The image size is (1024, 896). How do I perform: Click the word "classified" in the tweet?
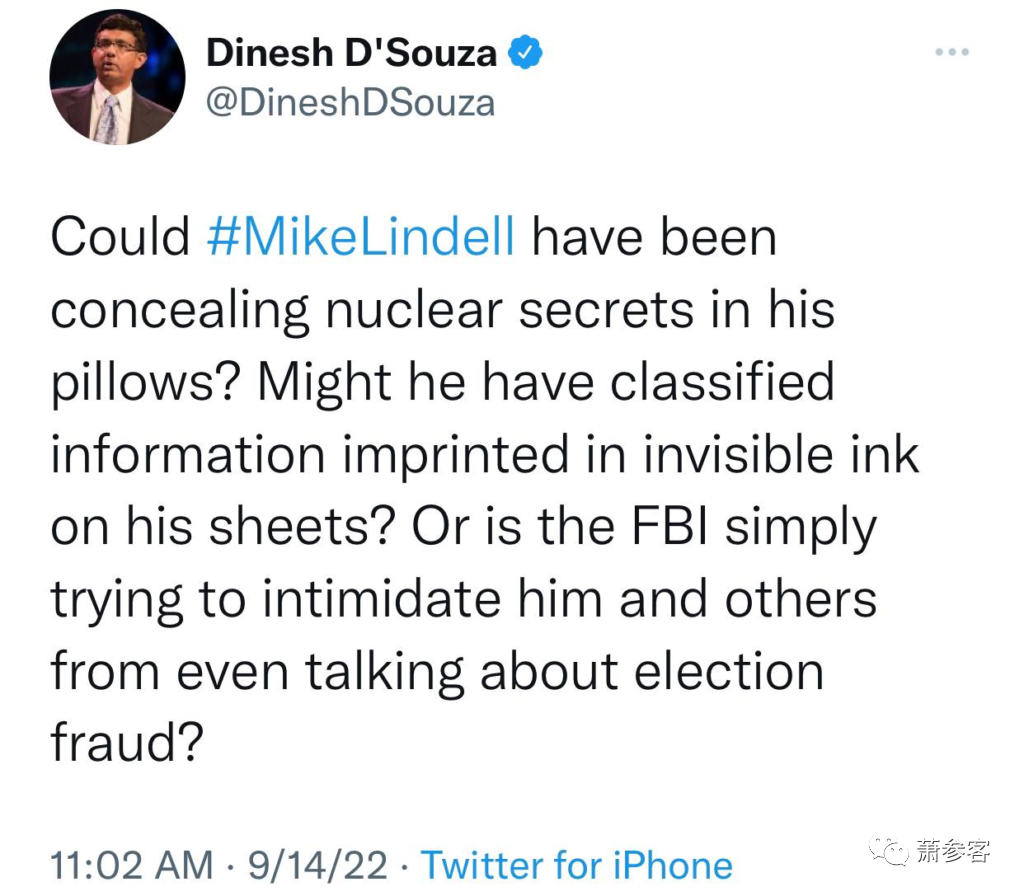point(722,382)
